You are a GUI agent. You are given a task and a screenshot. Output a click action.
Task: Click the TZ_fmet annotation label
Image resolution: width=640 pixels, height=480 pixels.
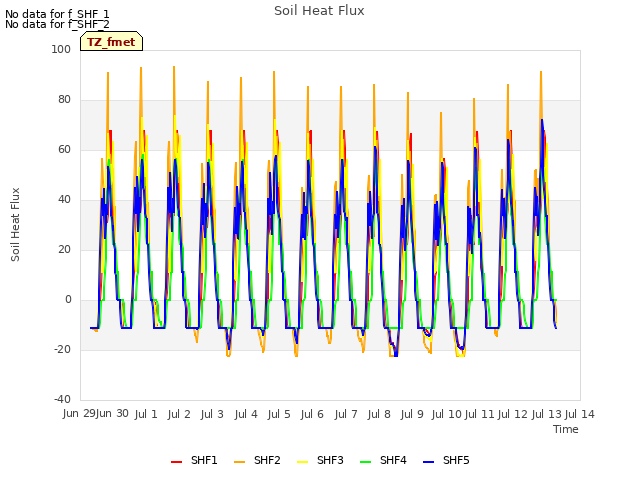click(111, 42)
